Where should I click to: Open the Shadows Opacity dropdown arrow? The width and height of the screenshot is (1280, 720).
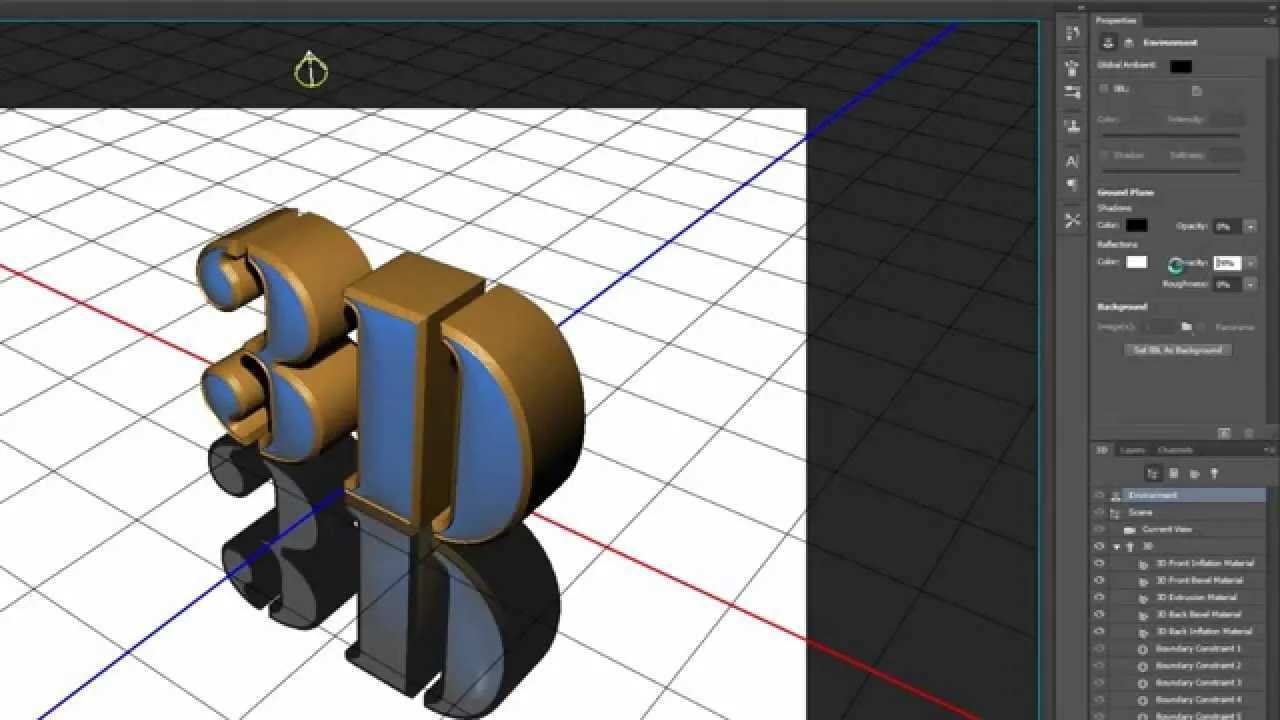1250,227
